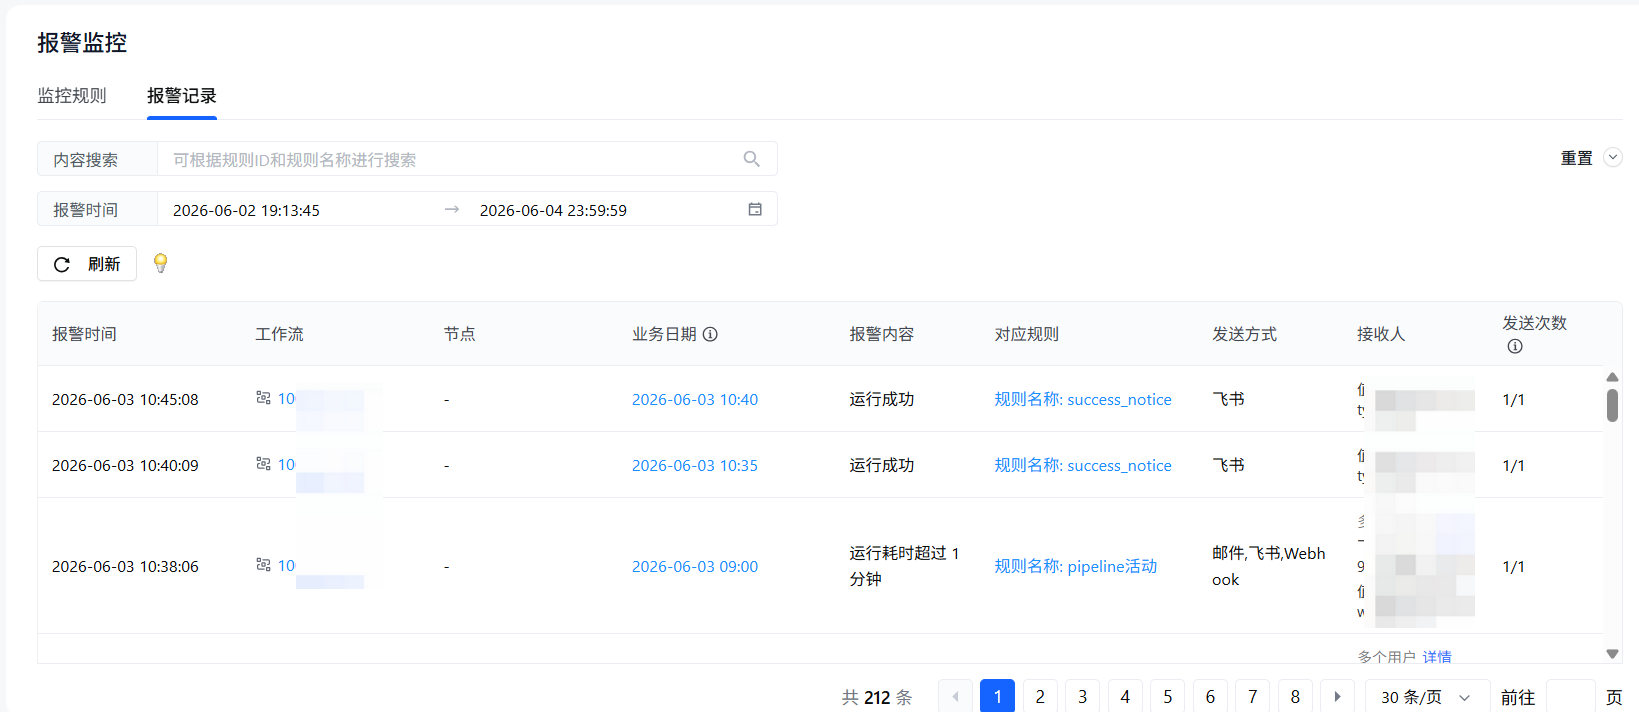Viewport: 1639px width, 712px height.
Task: Click the table vertical scrollbar thumb
Action: pos(1612,405)
